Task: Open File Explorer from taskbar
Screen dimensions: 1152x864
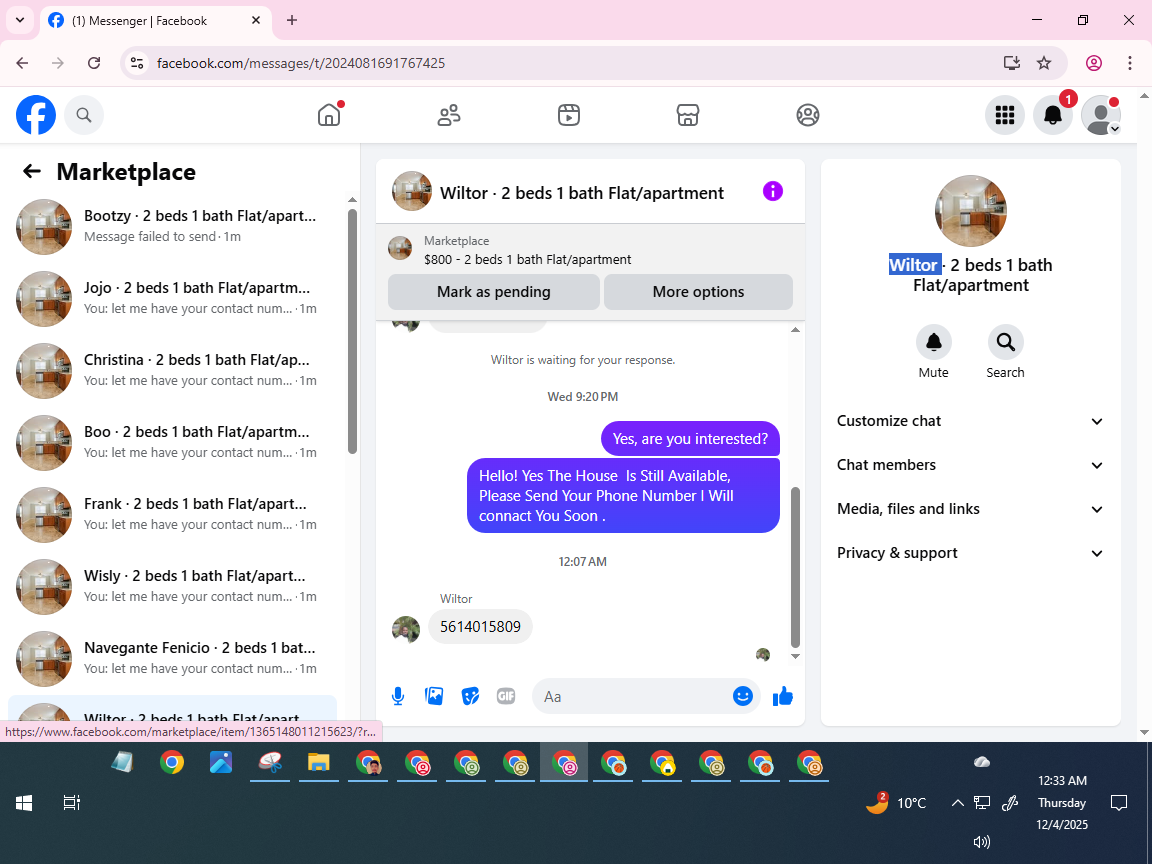Action: (x=318, y=763)
